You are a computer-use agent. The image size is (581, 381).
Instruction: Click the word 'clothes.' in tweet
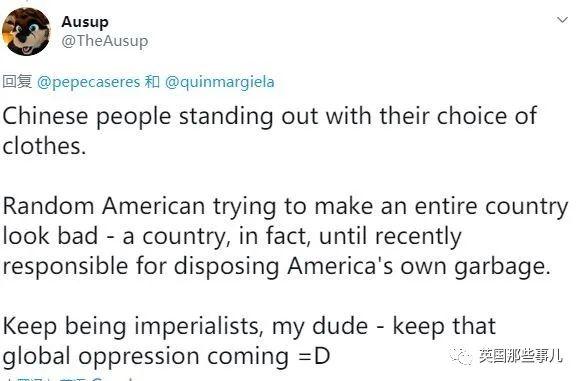point(44,146)
